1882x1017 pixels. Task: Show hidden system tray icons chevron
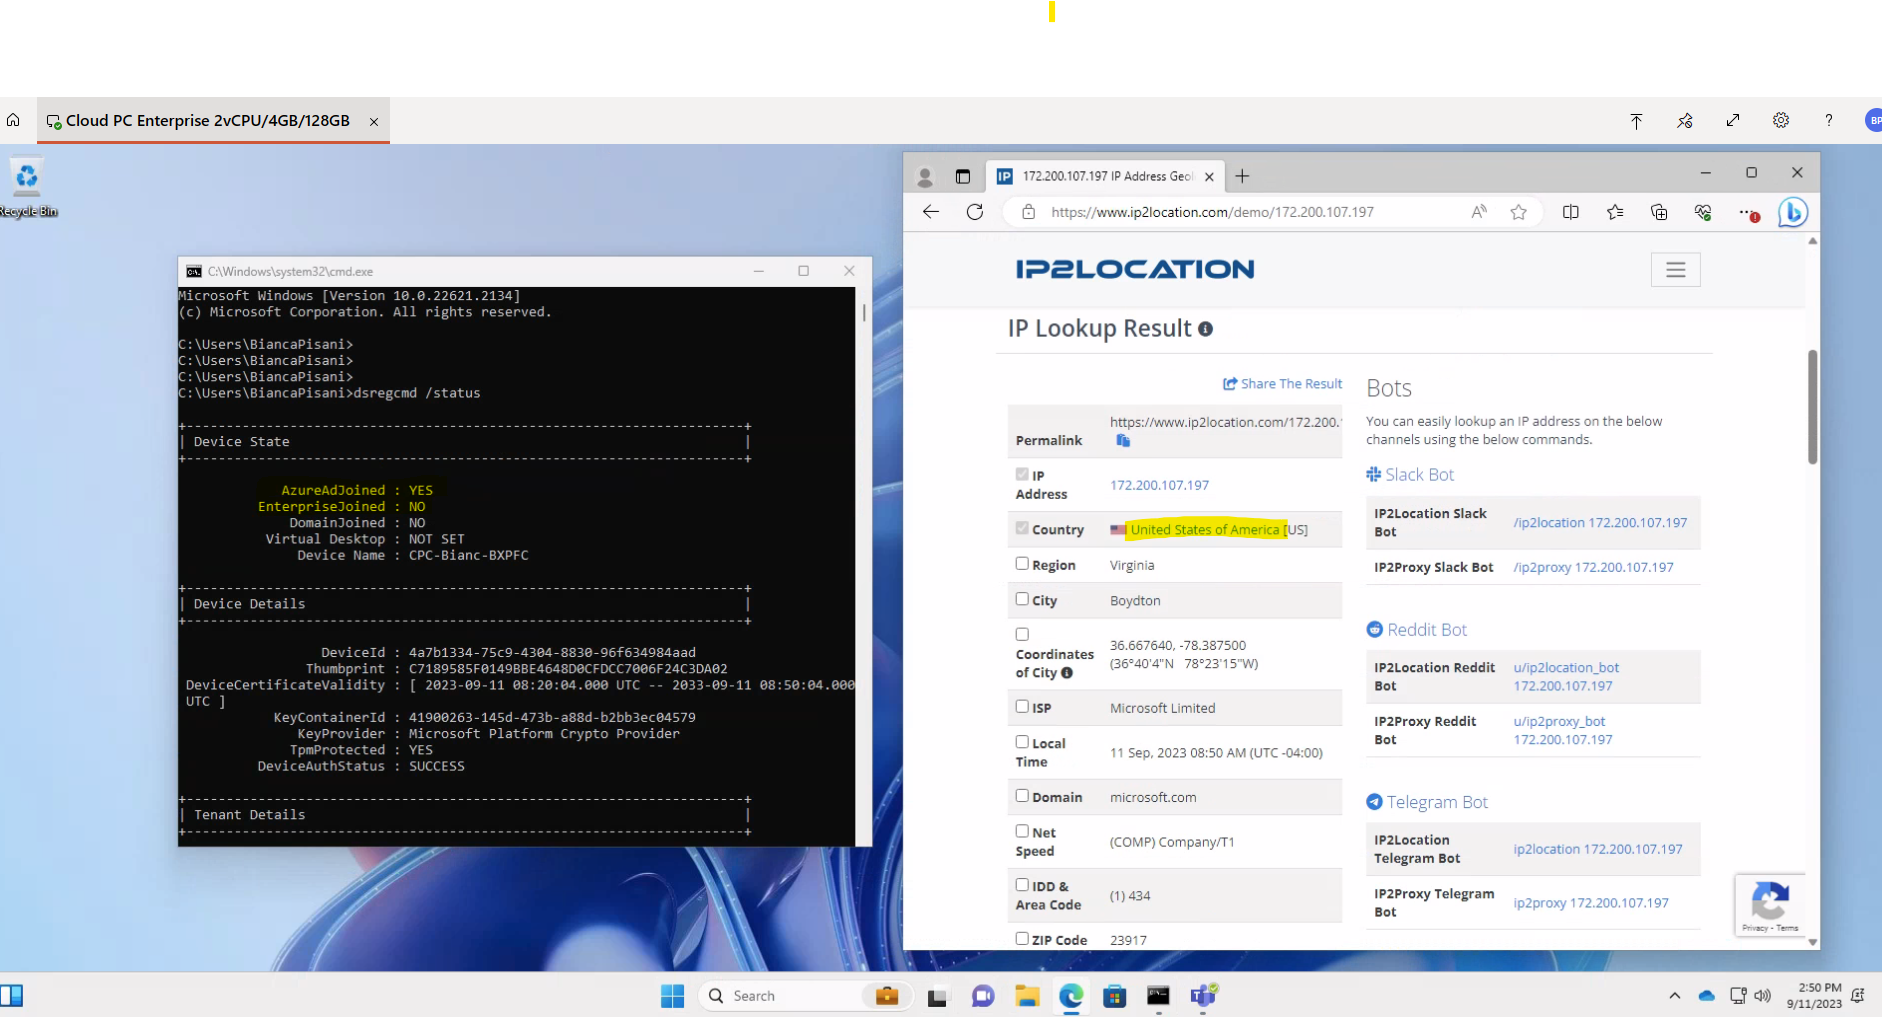click(x=1675, y=996)
